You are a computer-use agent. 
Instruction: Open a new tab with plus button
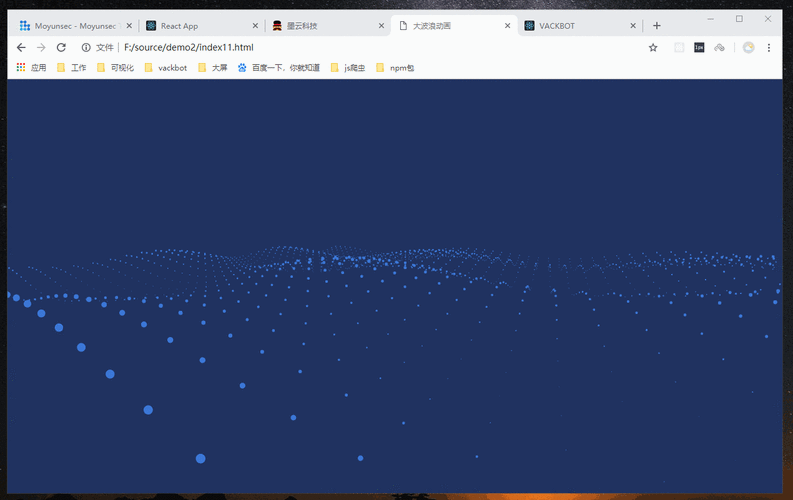[x=657, y=26]
